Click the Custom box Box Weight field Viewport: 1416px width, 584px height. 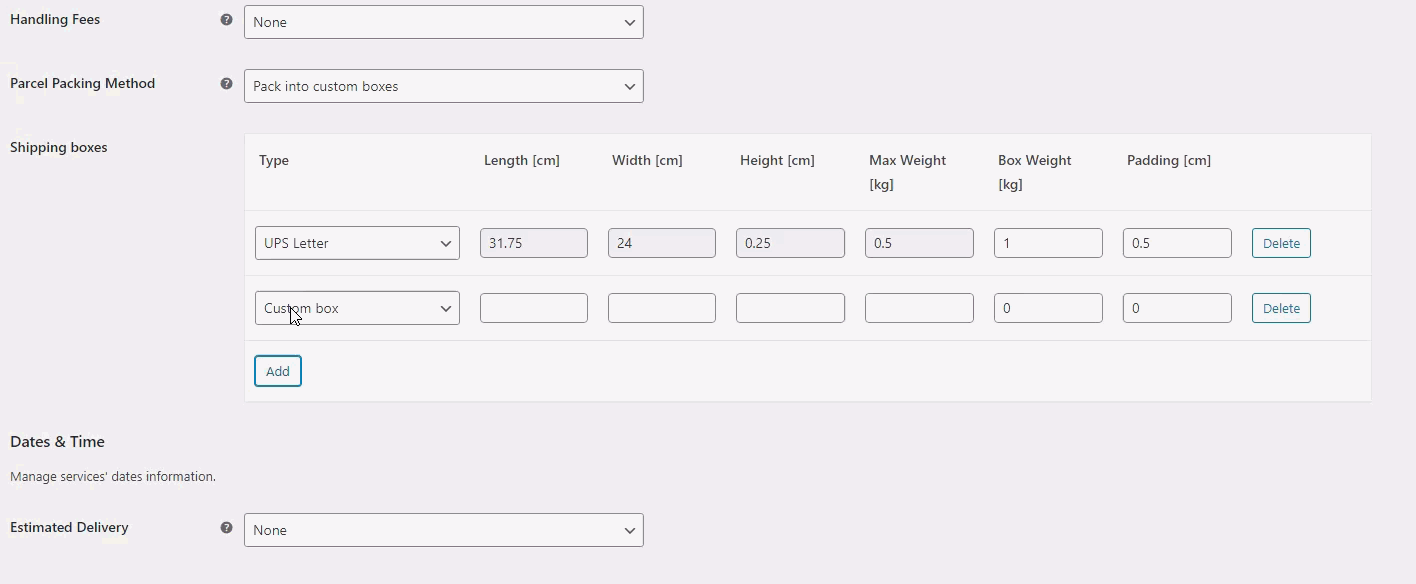1047,308
